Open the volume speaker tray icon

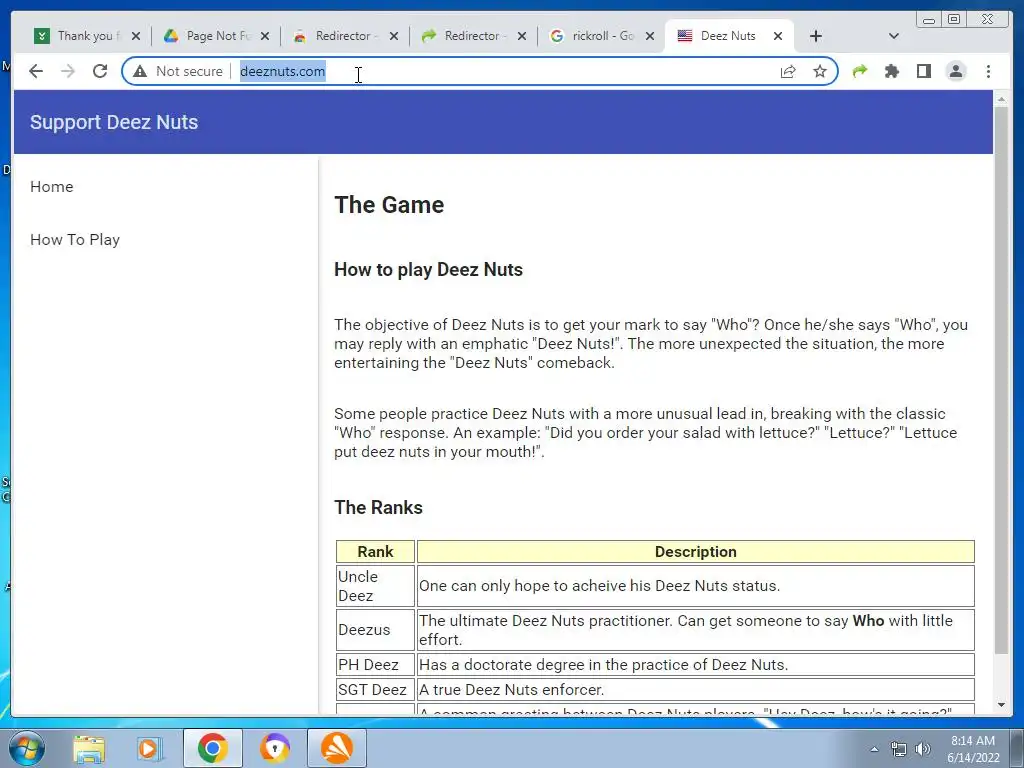(x=923, y=749)
